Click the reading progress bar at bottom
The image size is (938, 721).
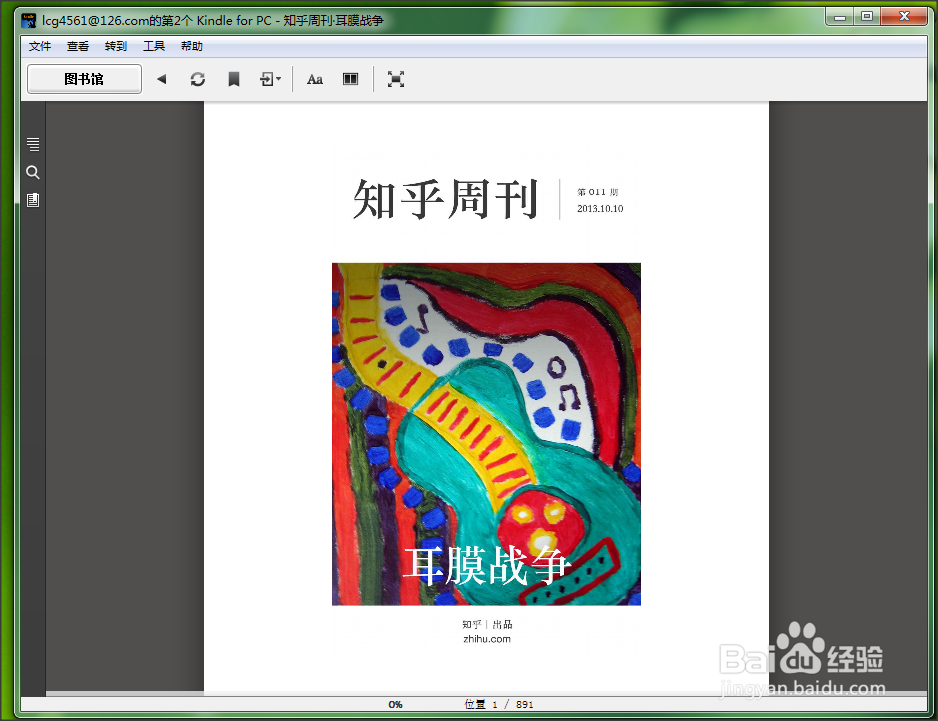point(395,704)
